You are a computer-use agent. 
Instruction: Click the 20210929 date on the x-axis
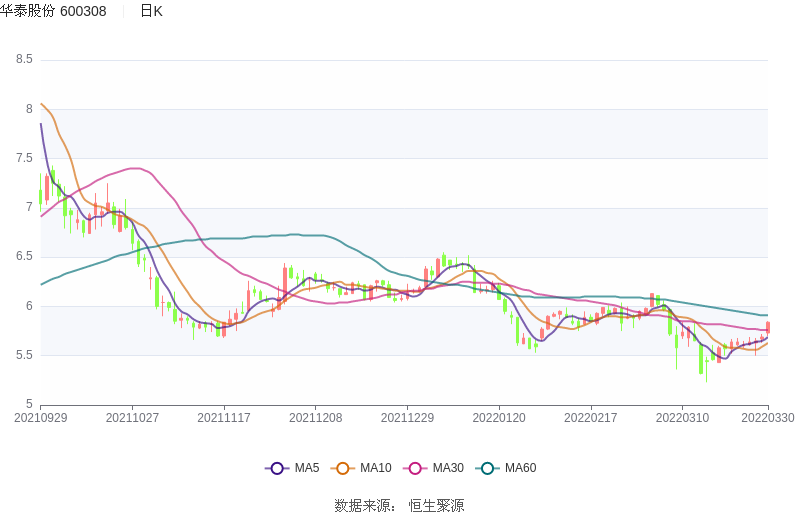point(41,418)
